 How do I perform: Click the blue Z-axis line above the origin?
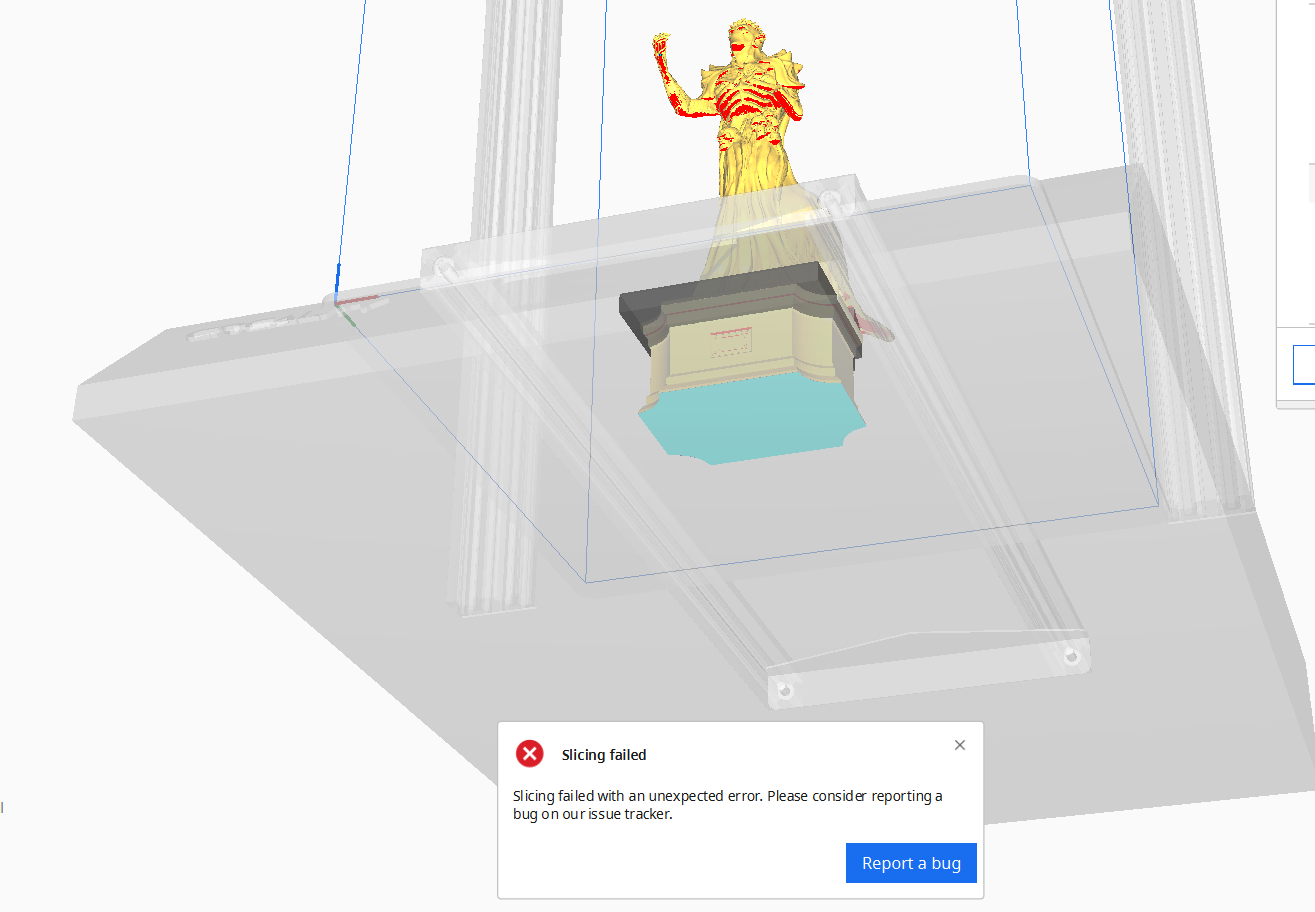[x=338, y=270]
